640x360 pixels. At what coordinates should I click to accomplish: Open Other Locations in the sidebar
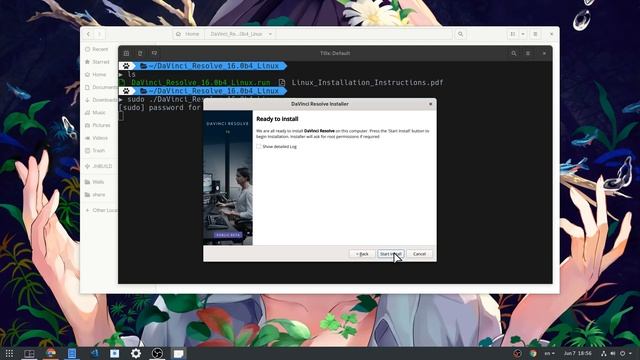click(100, 210)
